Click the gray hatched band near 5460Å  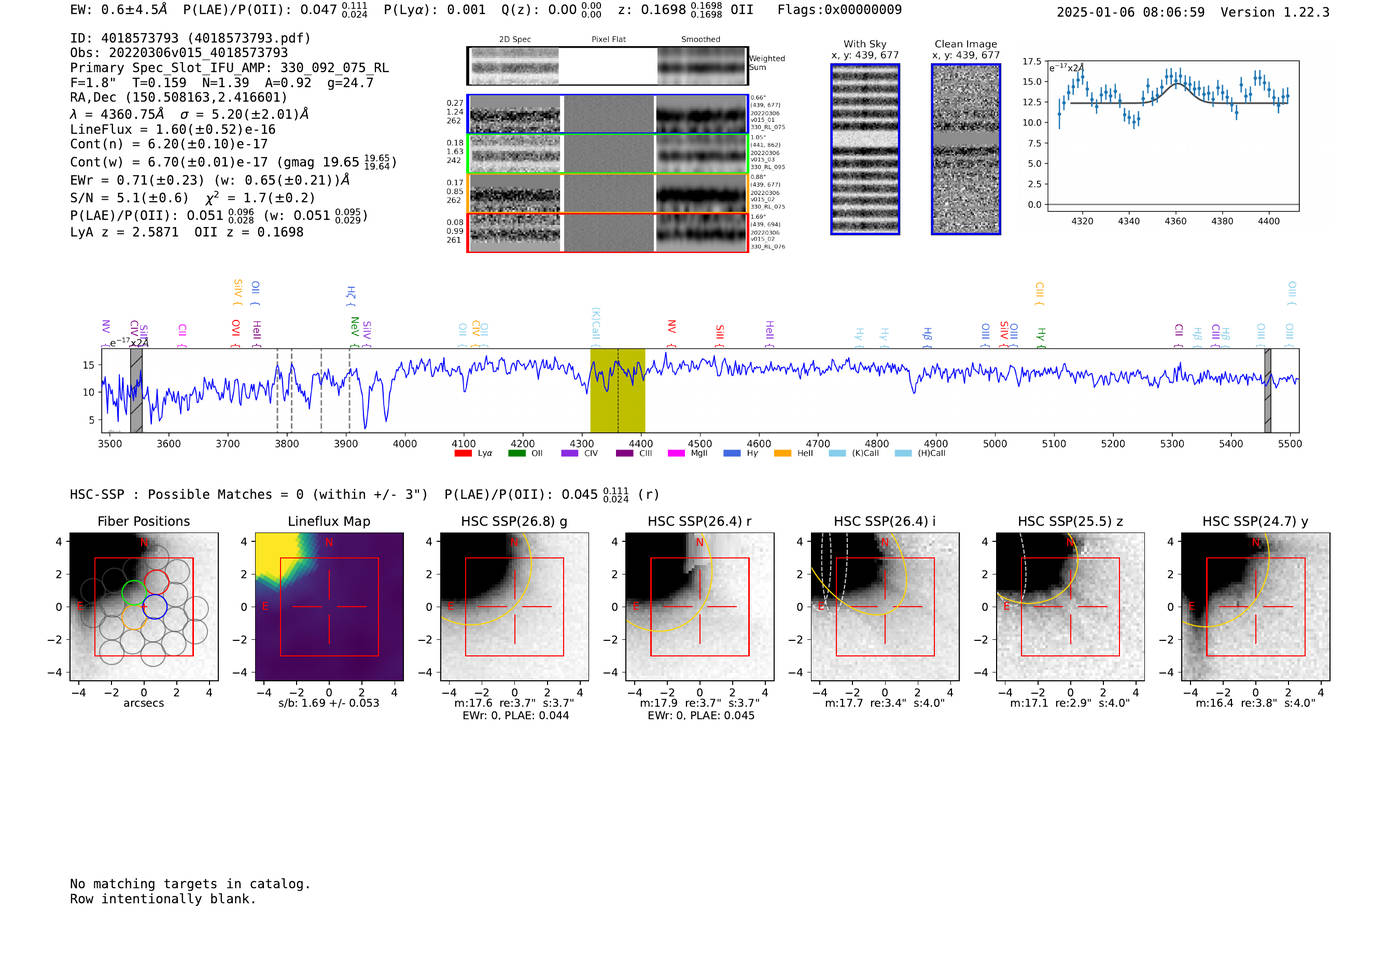1267,390
